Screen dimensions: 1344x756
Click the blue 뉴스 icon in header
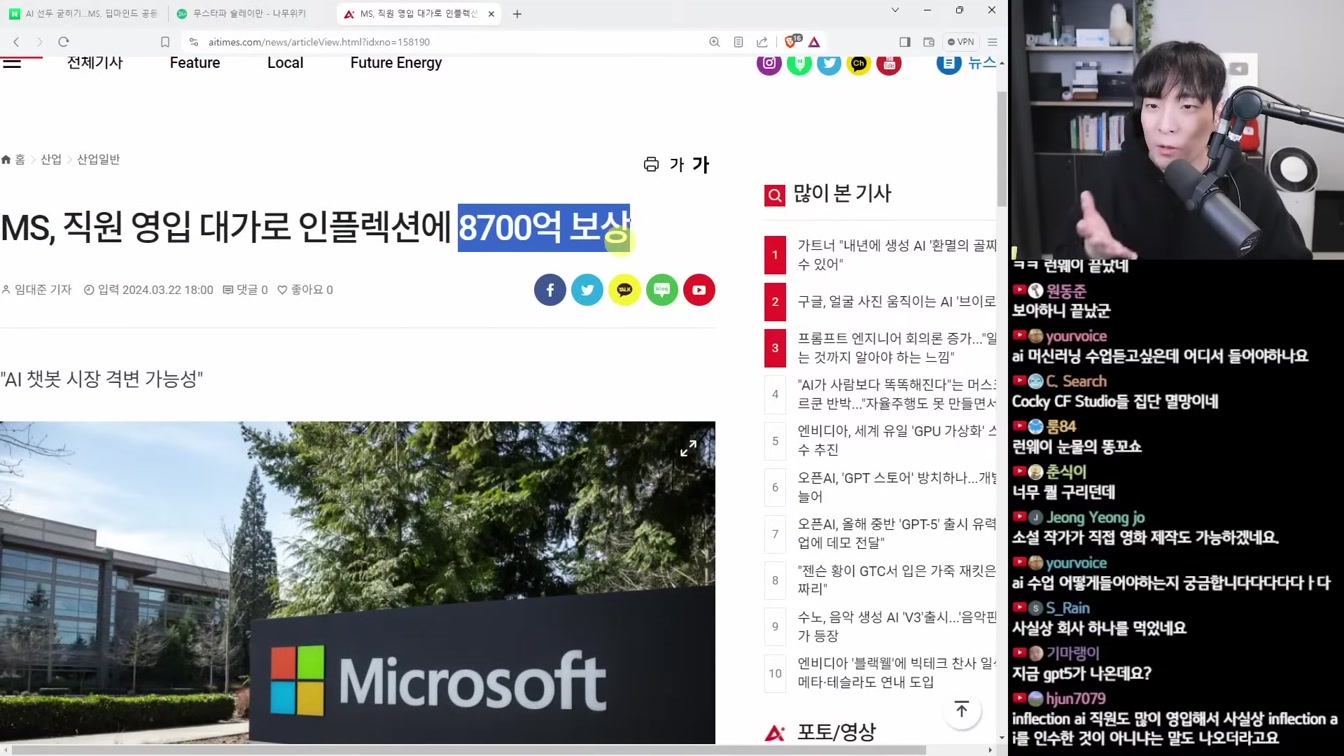[x=949, y=63]
